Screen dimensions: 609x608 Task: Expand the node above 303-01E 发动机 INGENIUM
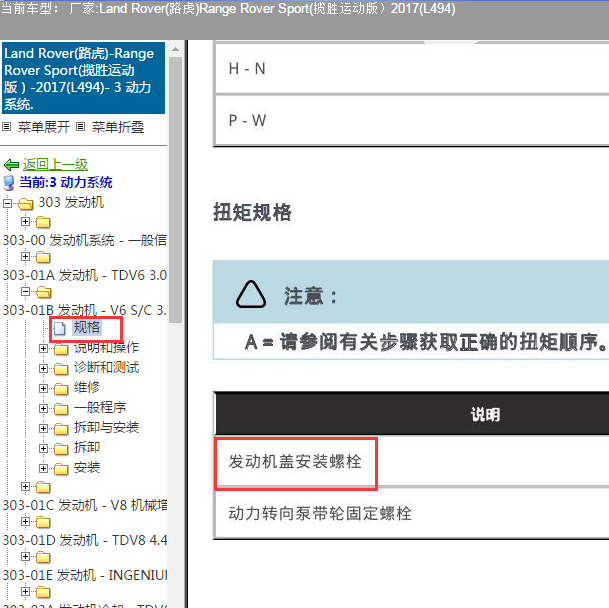tap(25, 556)
